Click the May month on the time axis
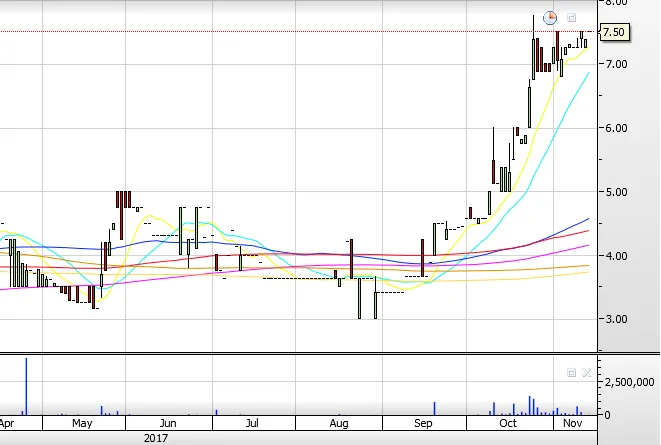 pos(82,423)
